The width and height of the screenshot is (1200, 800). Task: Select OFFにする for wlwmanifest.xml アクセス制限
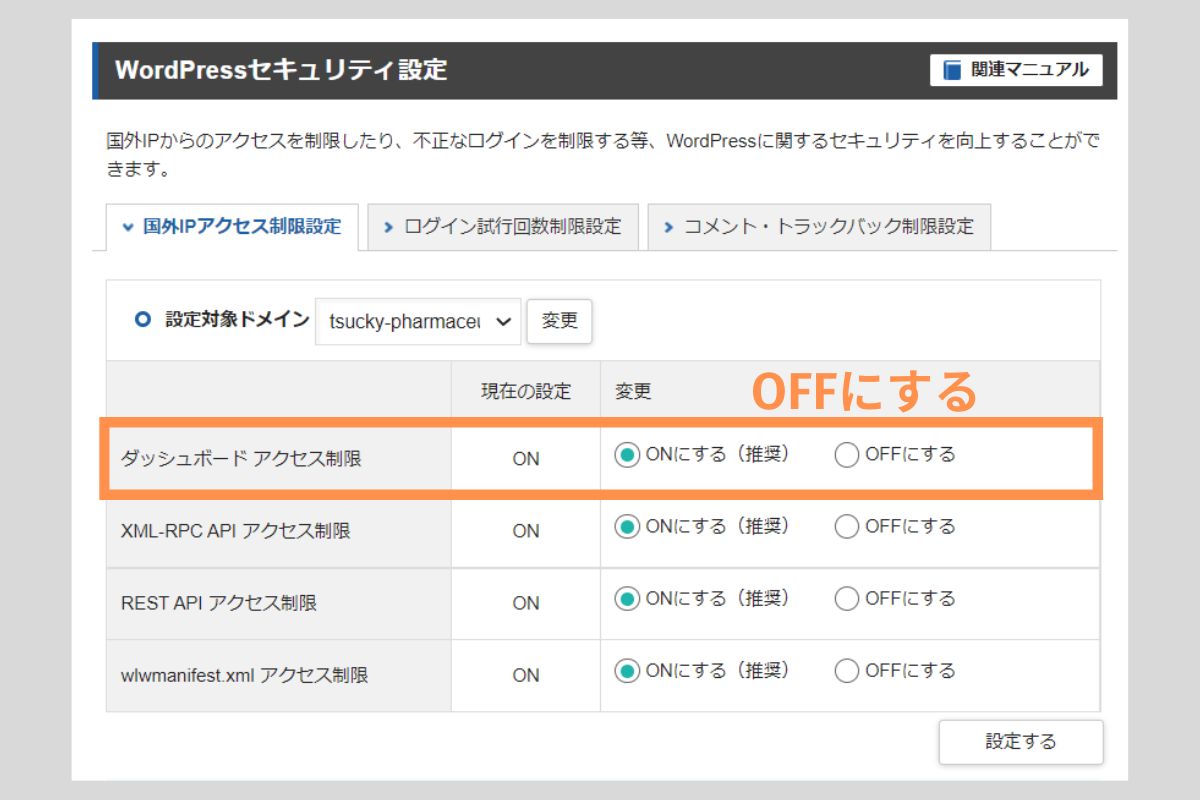coord(847,671)
